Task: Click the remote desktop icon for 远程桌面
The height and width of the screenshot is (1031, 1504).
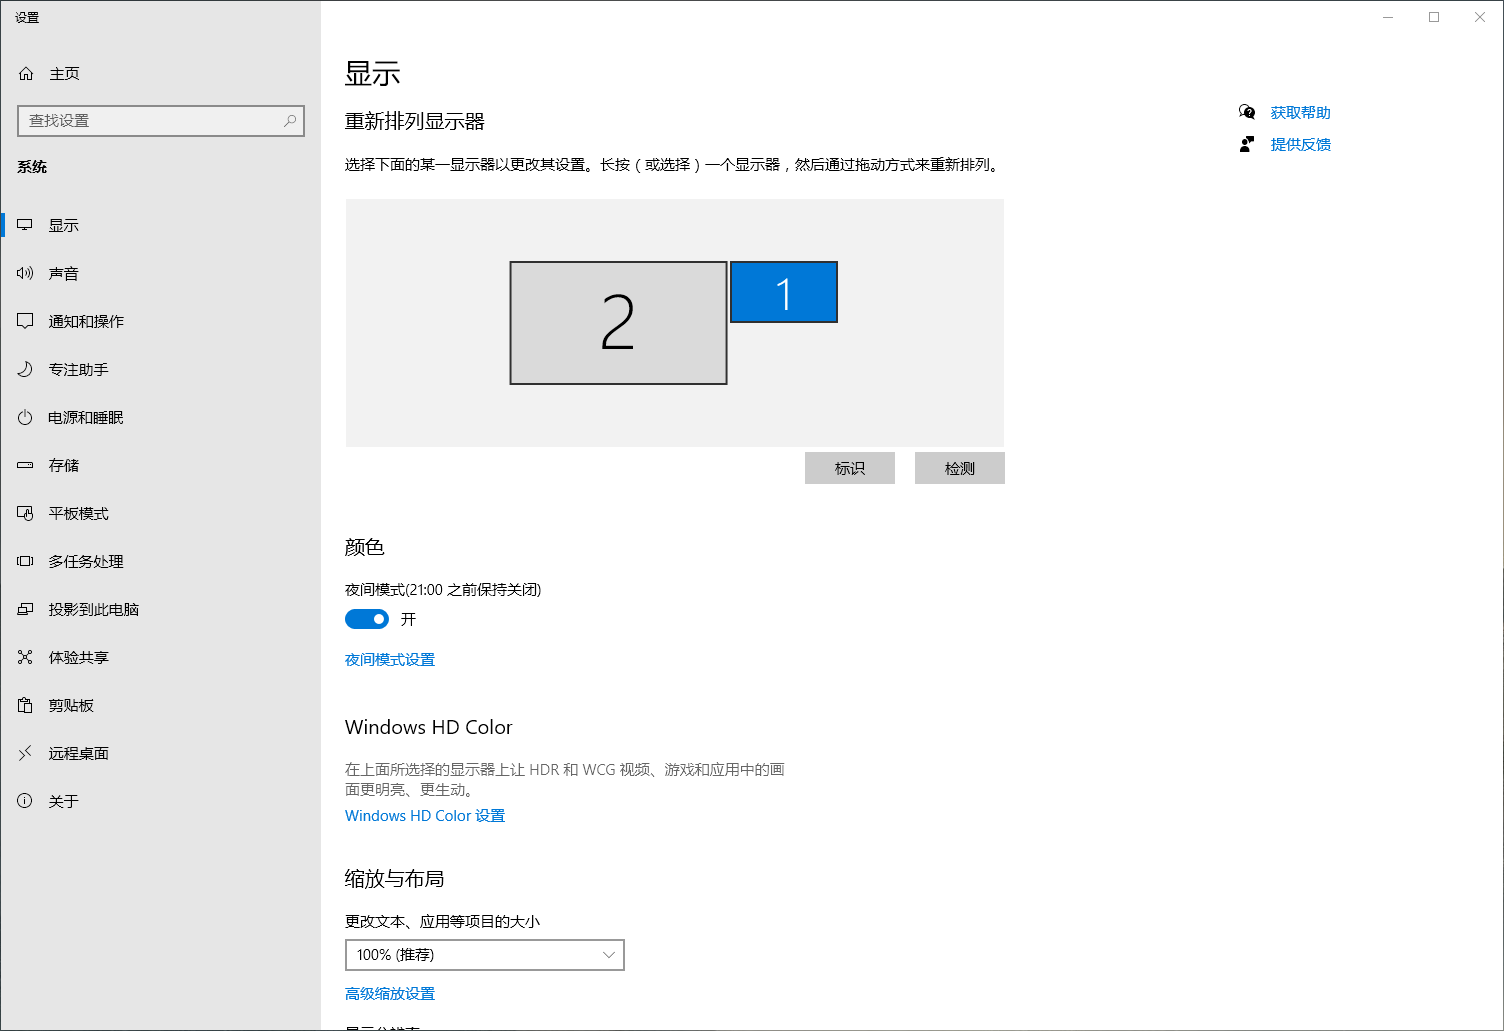Action: point(25,754)
